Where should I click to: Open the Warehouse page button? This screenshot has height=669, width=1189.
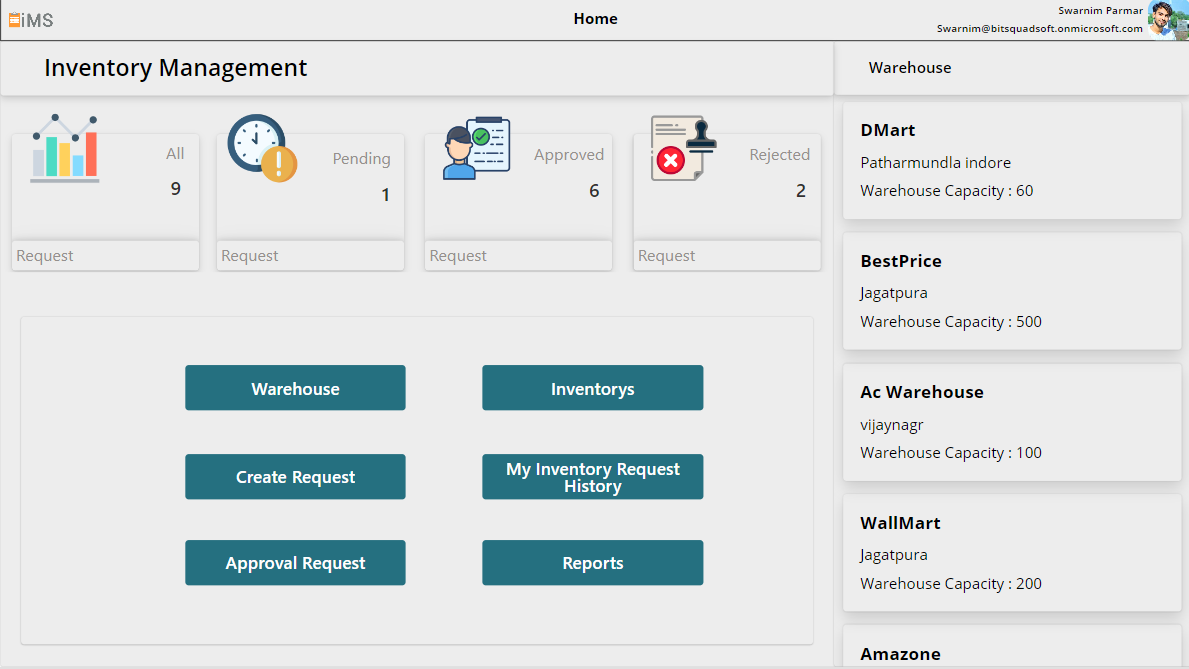pos(295,388)
